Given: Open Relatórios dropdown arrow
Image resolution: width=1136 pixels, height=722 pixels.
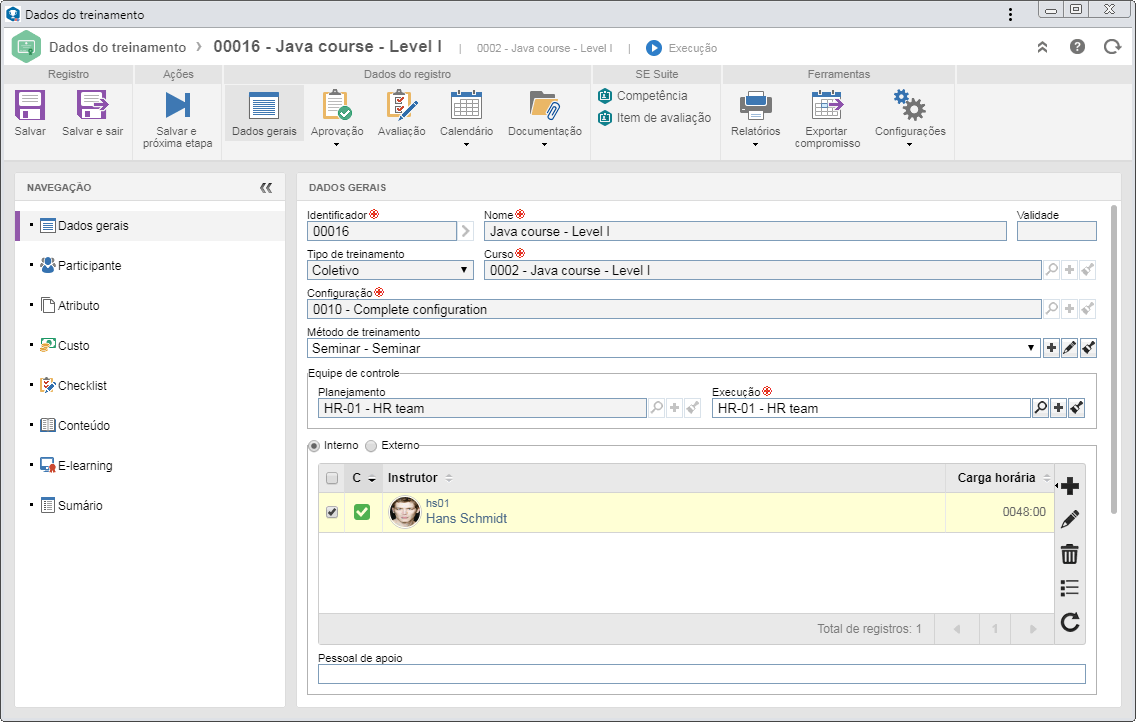Looking at the screenshot, I should [x=755, y=145].
